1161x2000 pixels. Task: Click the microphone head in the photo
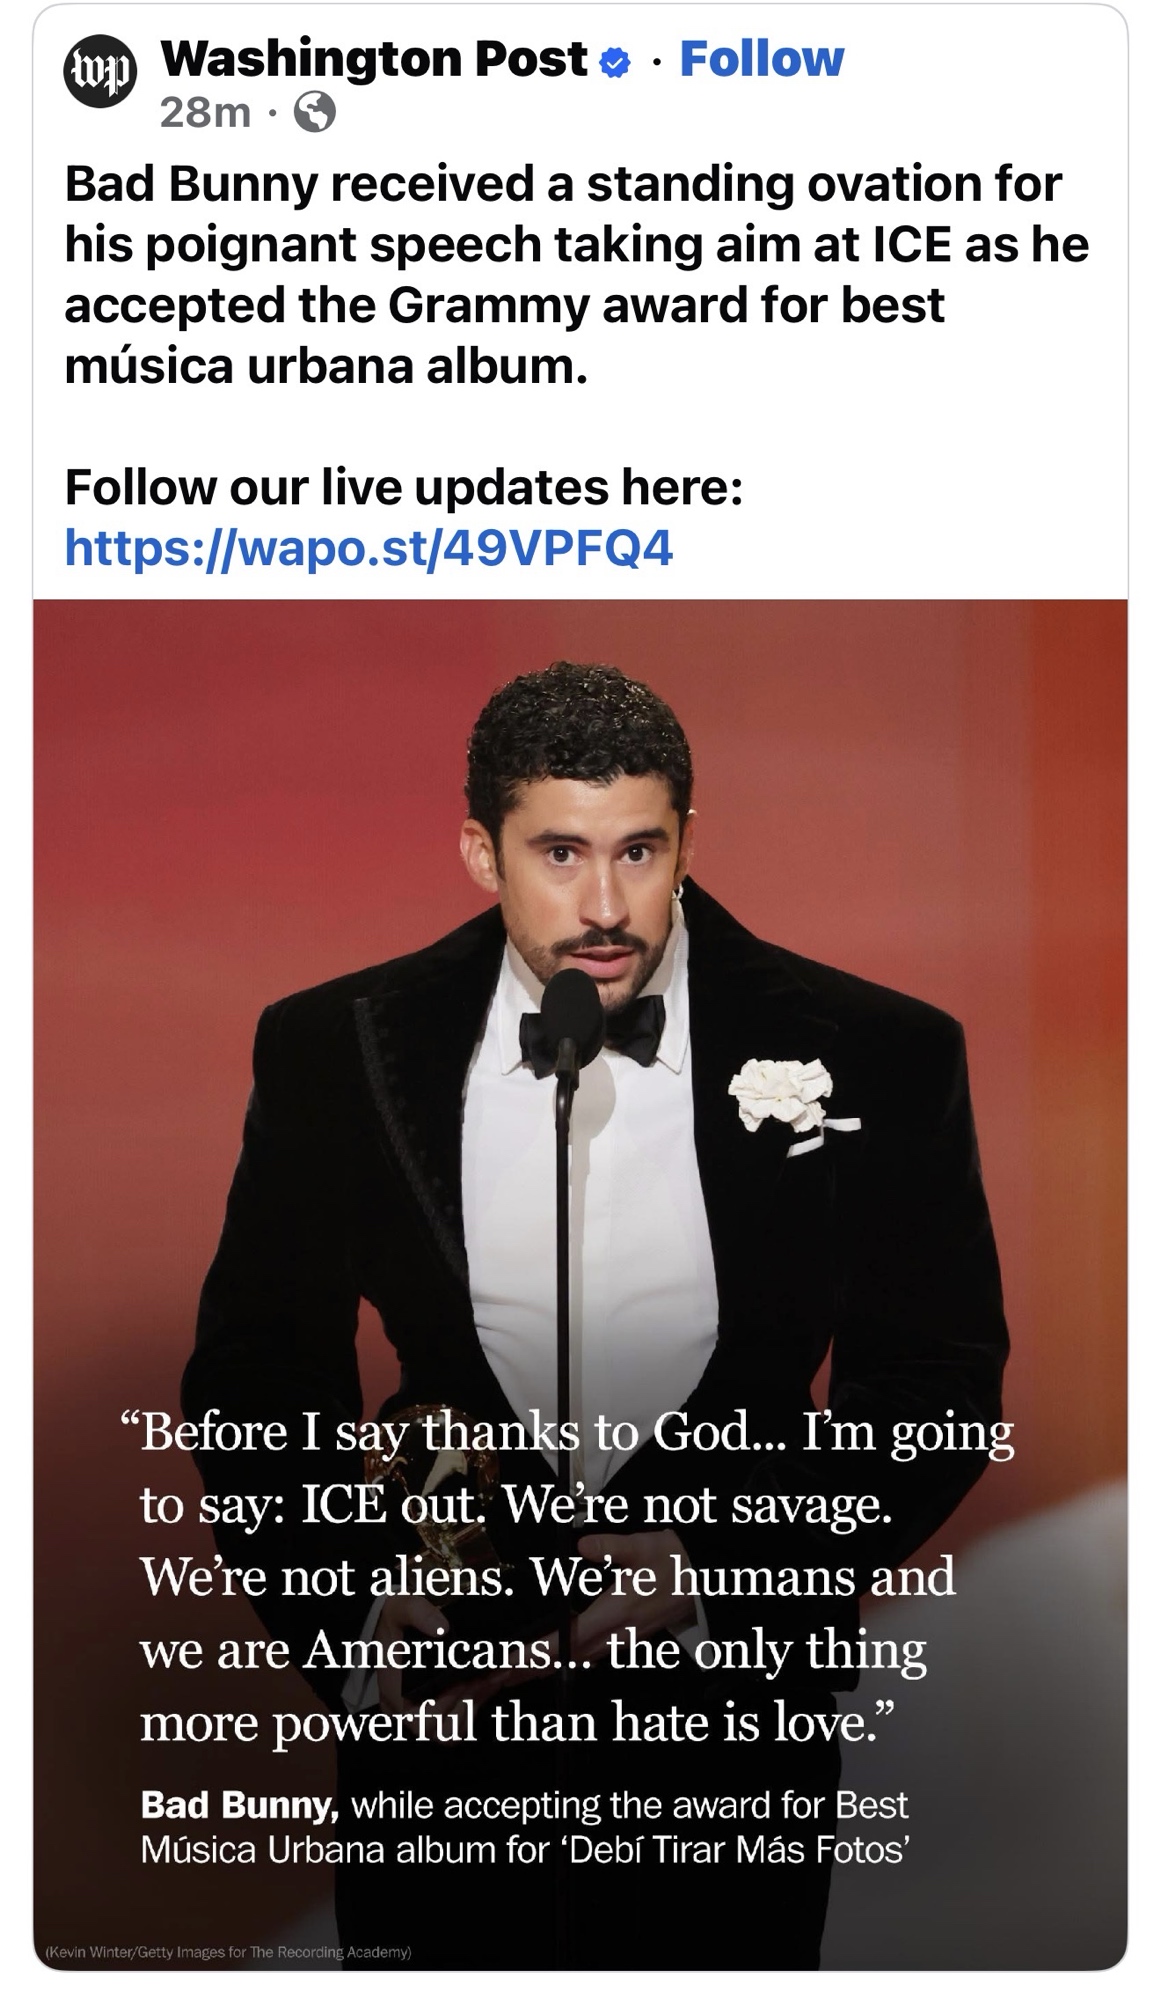(x=572, y=1005)
